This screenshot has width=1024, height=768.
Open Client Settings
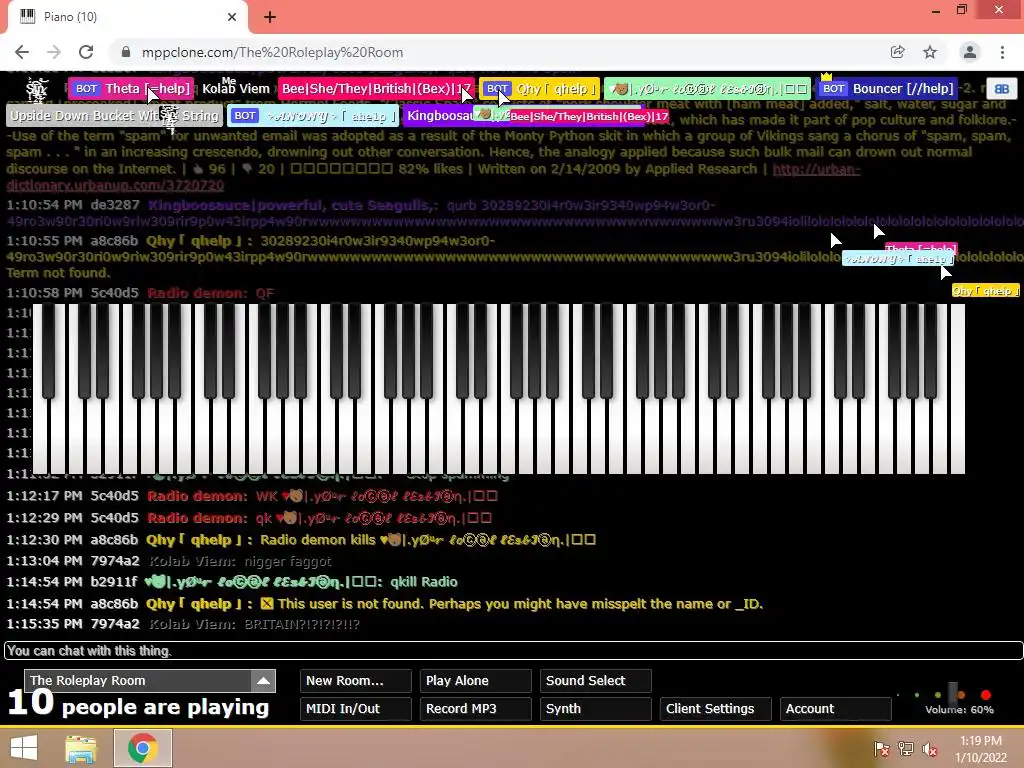[x=716, y=709]
